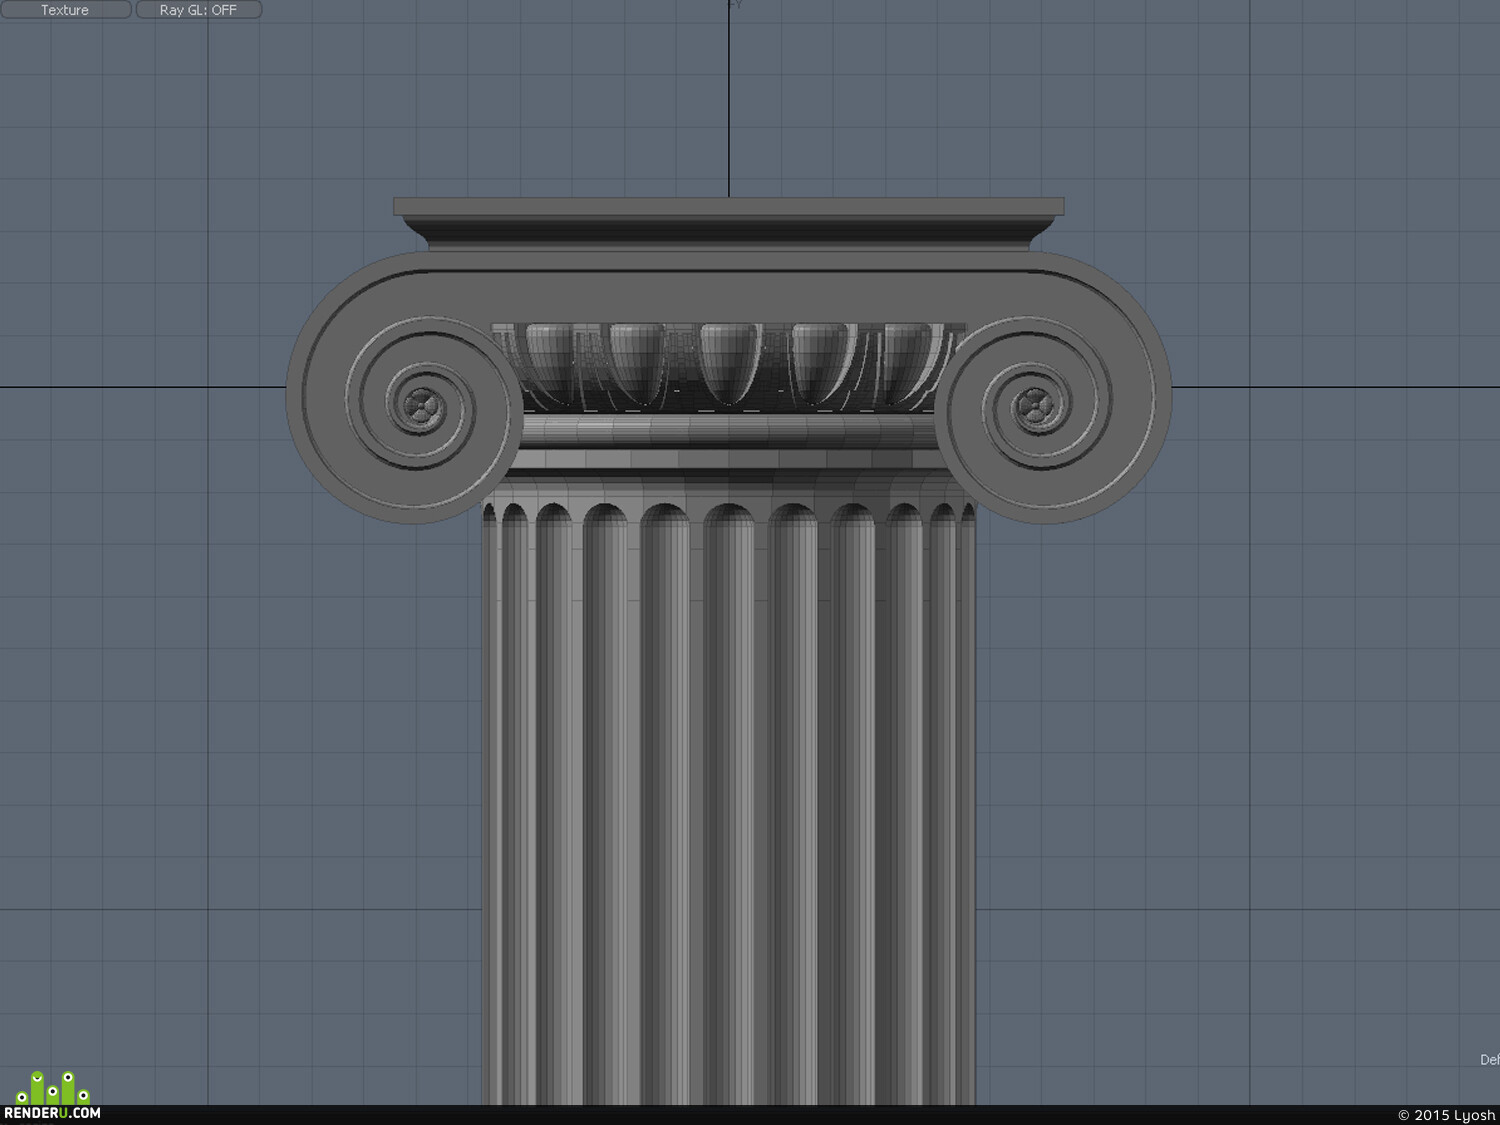Click the truncated Def label at right edge
Viewport: 1500px width, 1125px height.
pos(1489,1060)
